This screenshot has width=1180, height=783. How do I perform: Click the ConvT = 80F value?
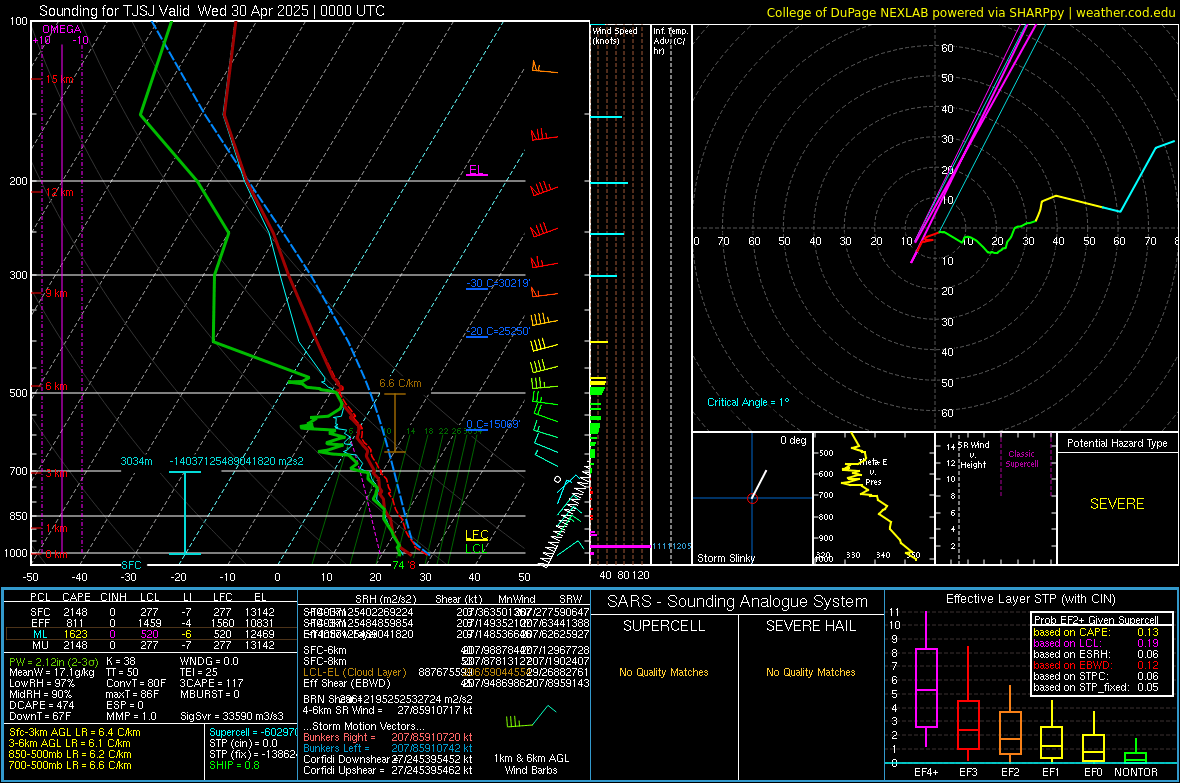135,684
